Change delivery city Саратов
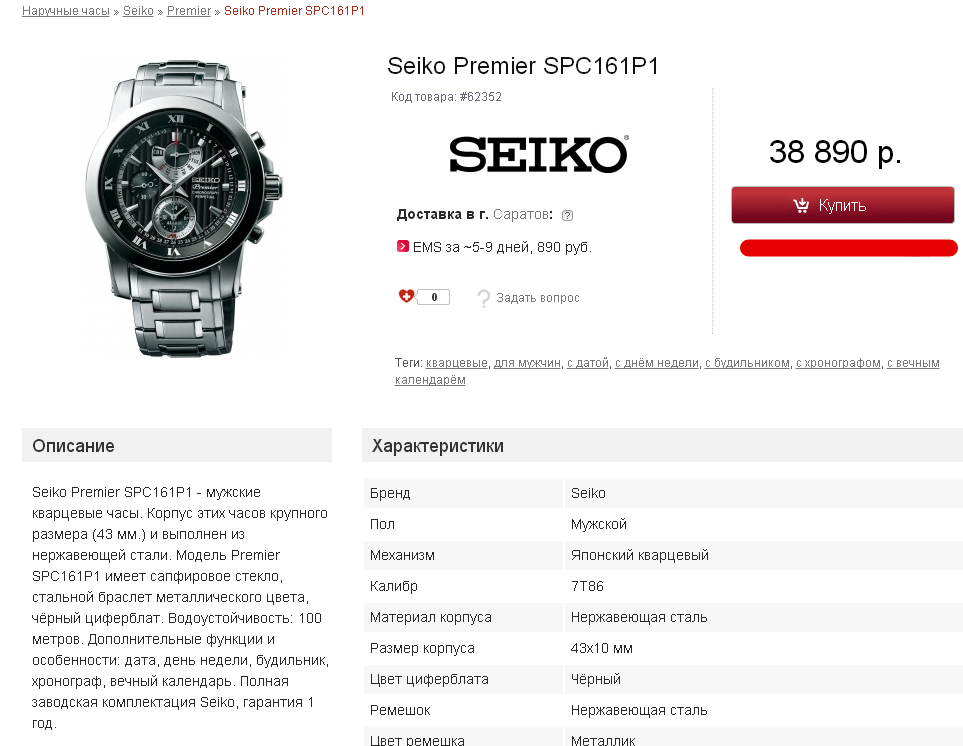The image size is (963, 746). pyautogui.click(x=520, y=215)
